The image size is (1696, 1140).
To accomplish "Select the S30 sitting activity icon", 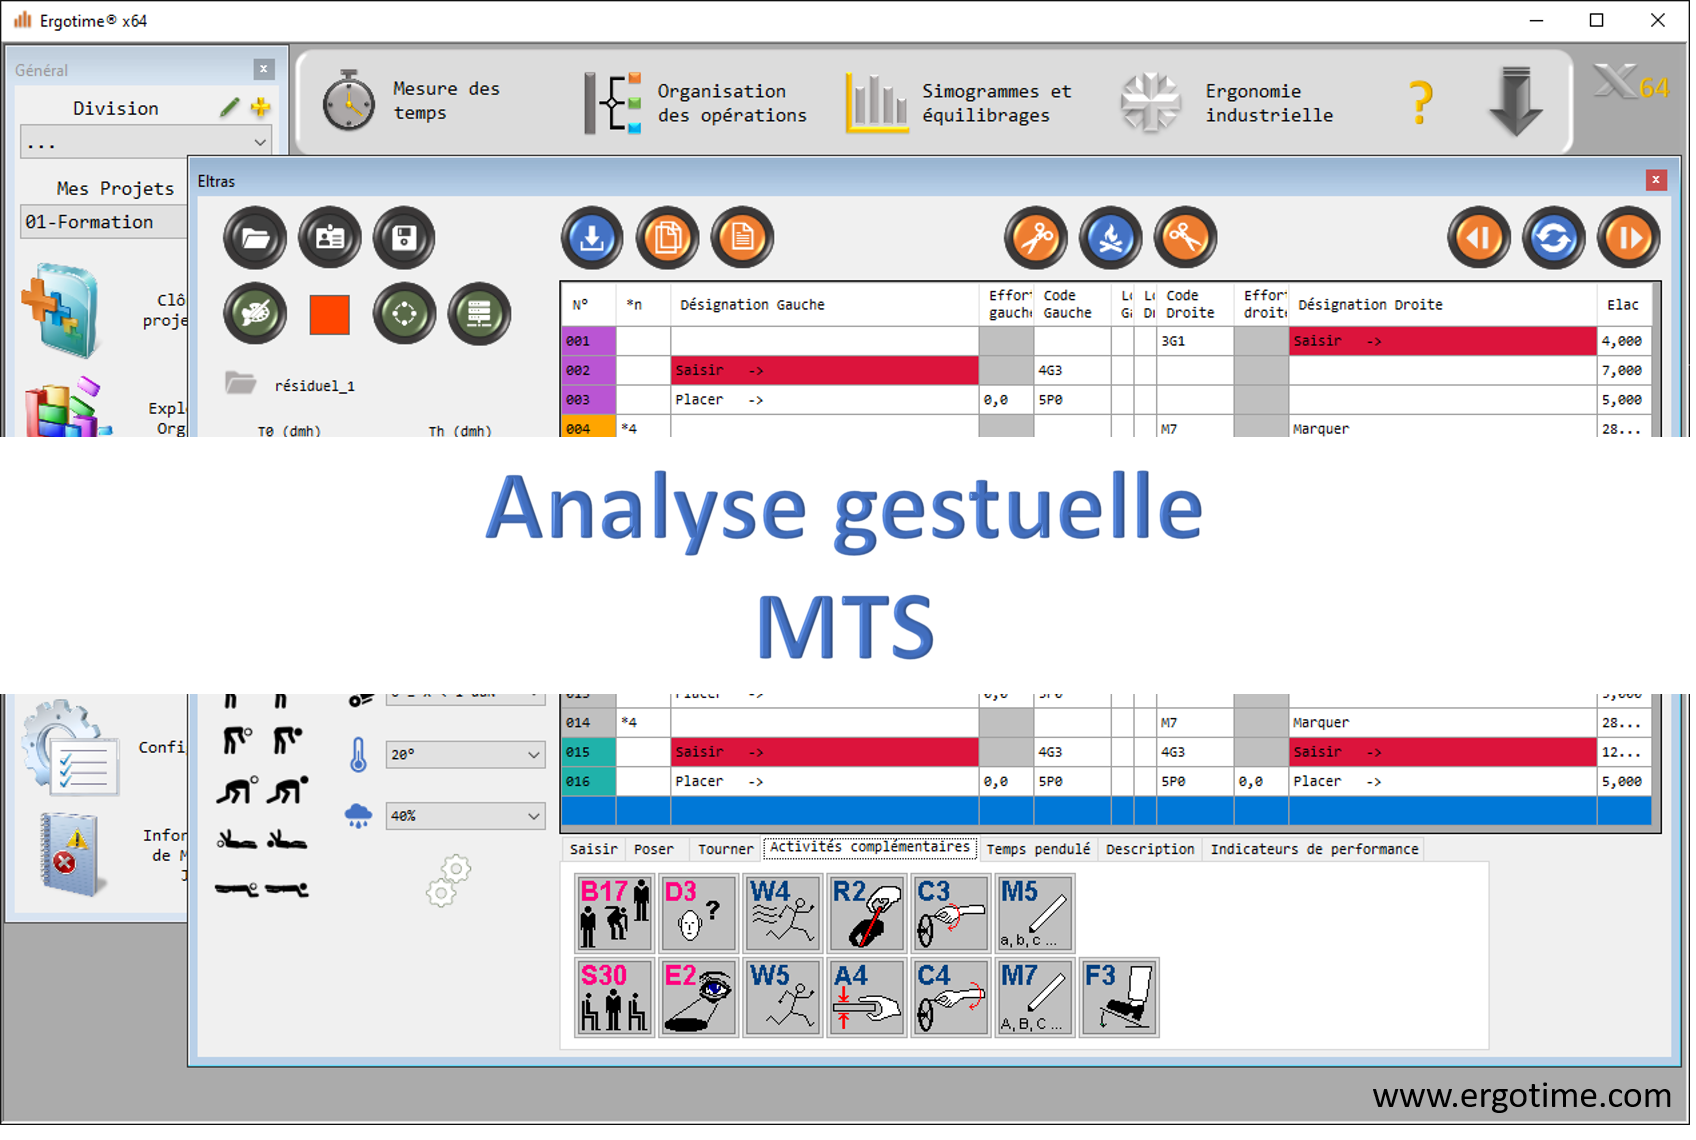I will (x=615, y=998).
